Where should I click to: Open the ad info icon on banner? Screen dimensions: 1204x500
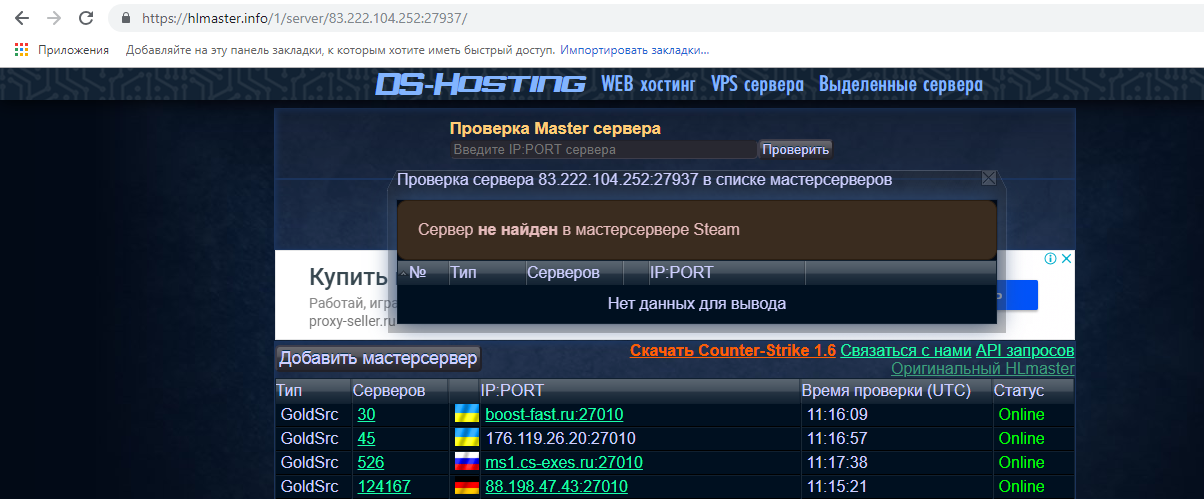pyautogui.click(x=1051, y=259)
